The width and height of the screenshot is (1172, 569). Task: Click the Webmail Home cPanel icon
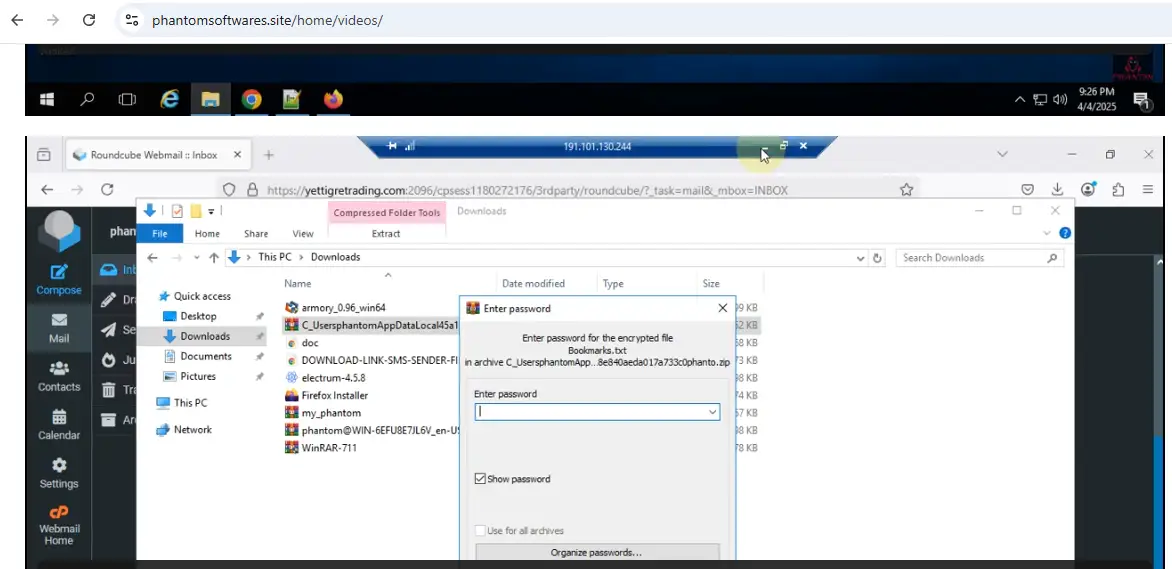point(59,513)
